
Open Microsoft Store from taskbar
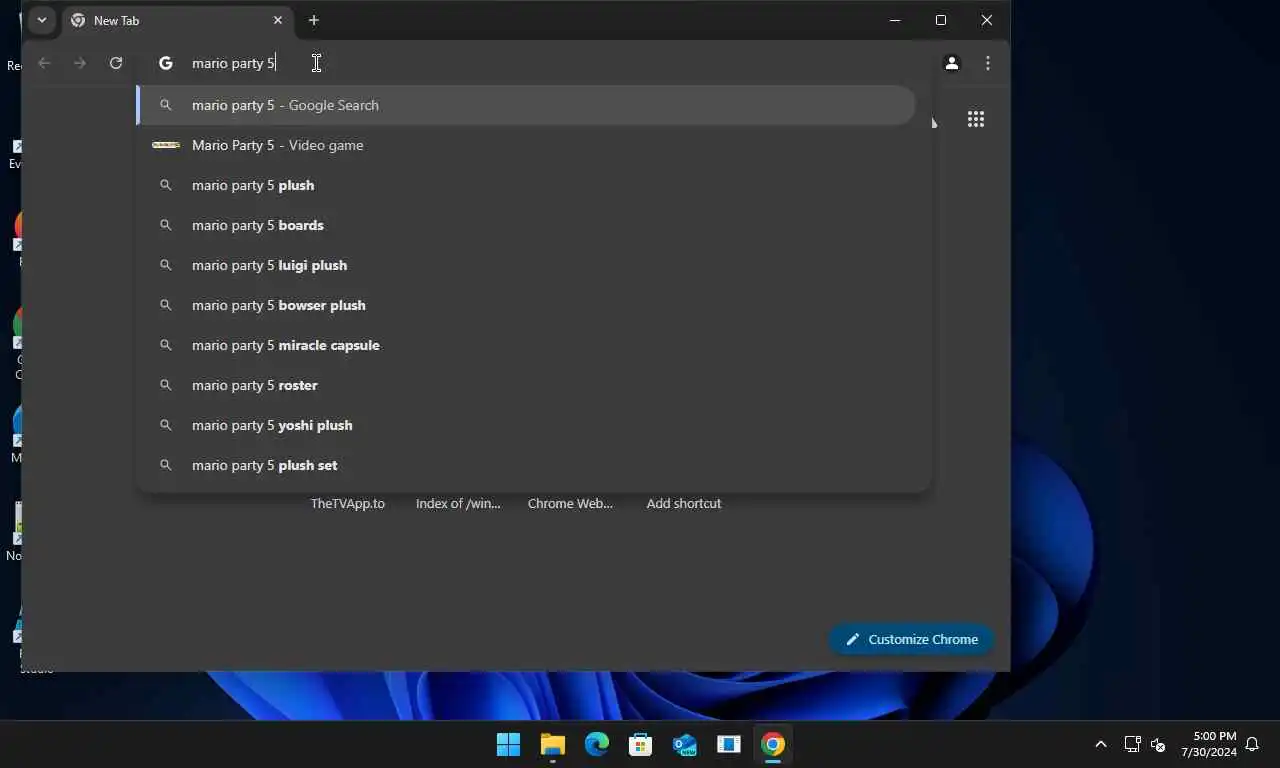pos(641,744)
